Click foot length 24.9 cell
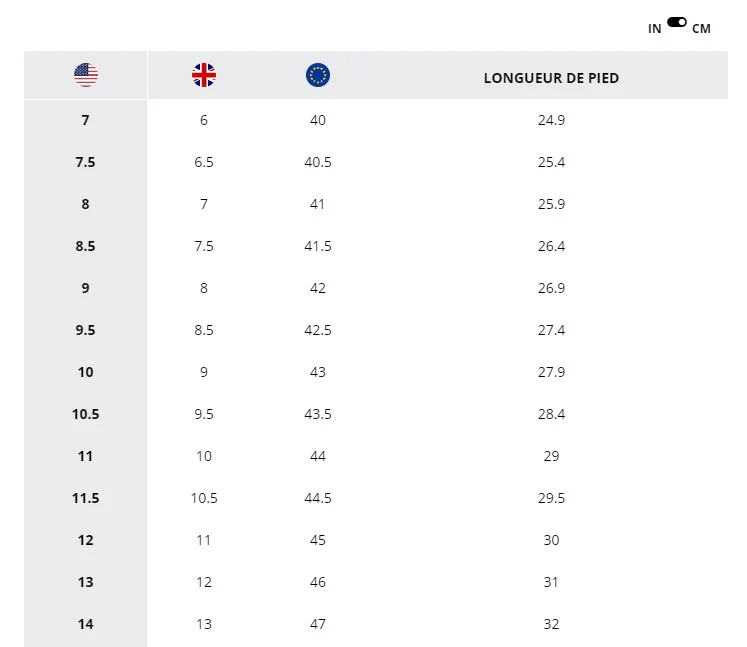The image size is (747, 647). [551, 120]
